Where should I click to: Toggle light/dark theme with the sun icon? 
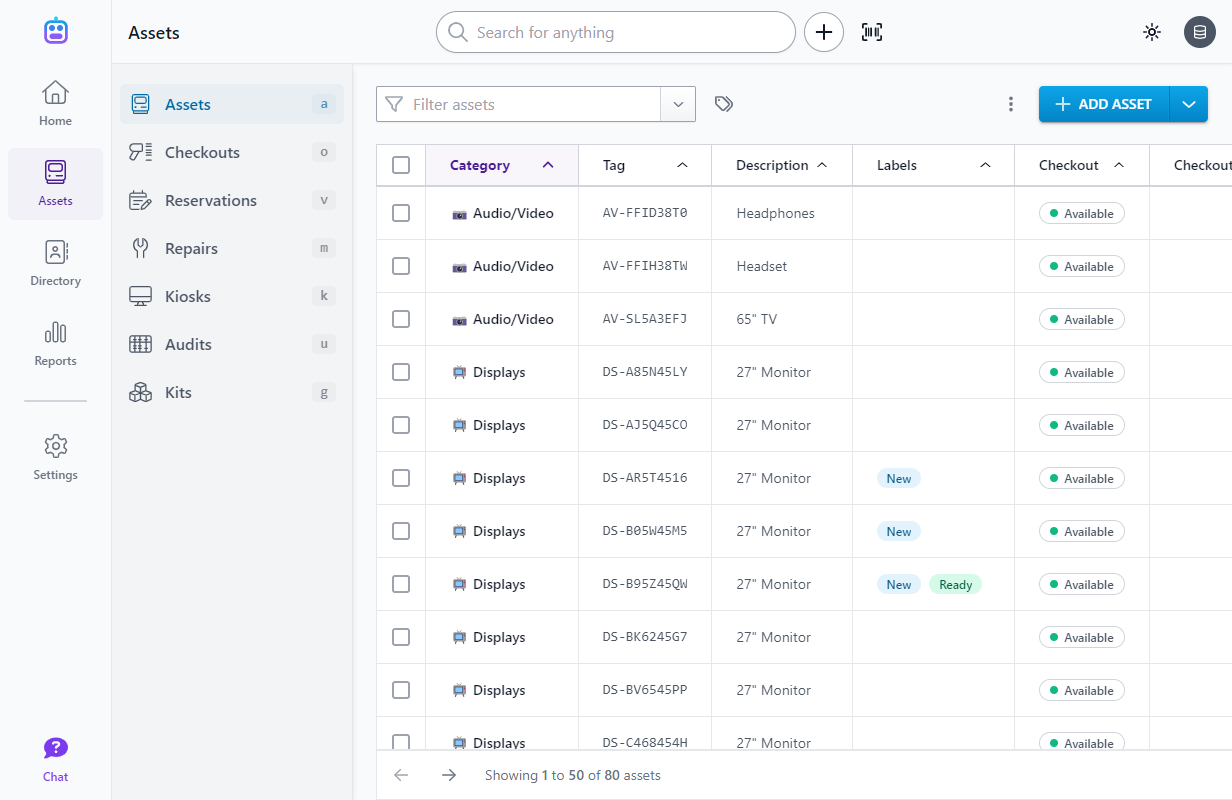(1152, 32)
